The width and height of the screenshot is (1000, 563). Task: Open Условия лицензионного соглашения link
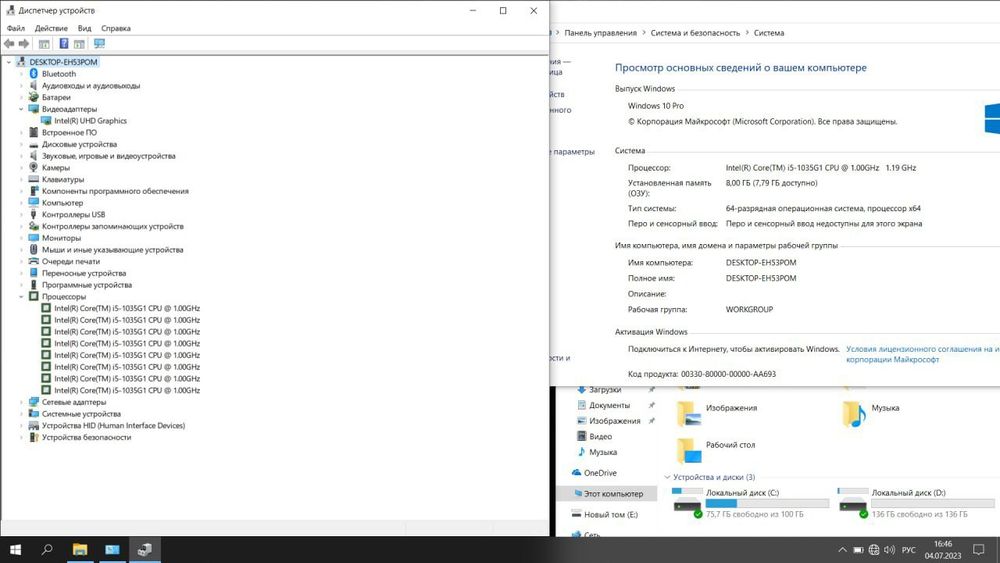point(922,354)
